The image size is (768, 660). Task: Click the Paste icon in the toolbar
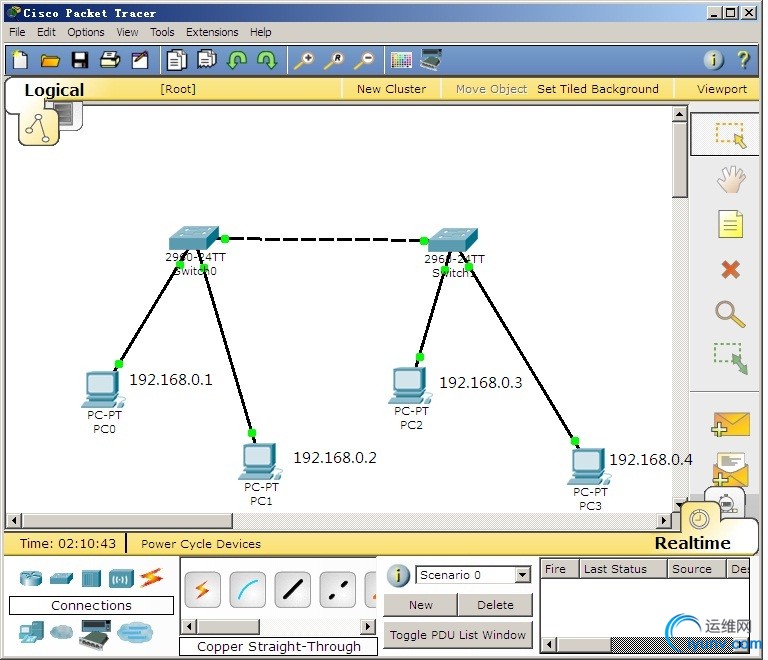click(207, 60)
